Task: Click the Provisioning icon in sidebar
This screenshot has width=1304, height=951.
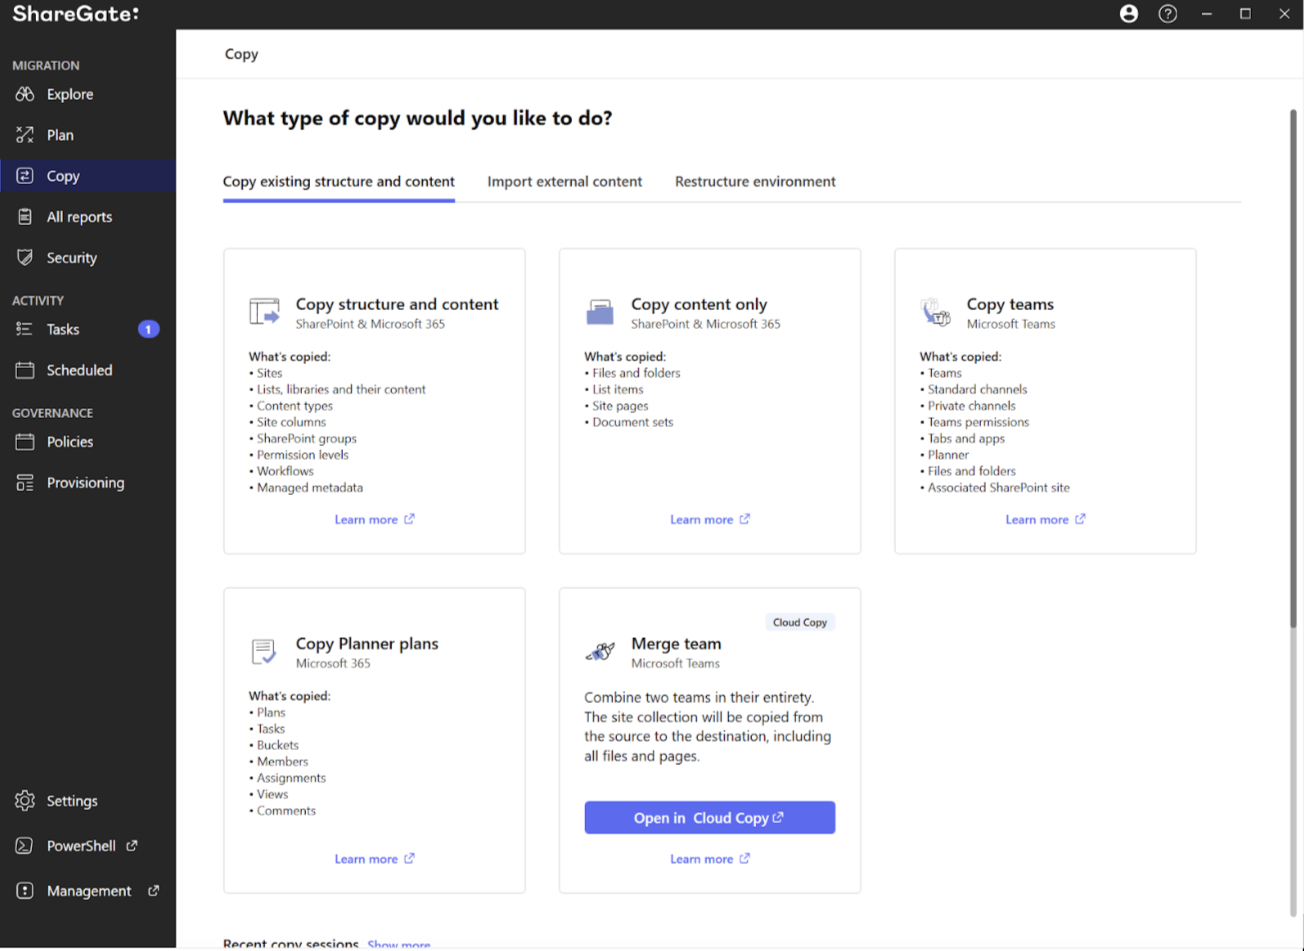Action: click(25, 483)
